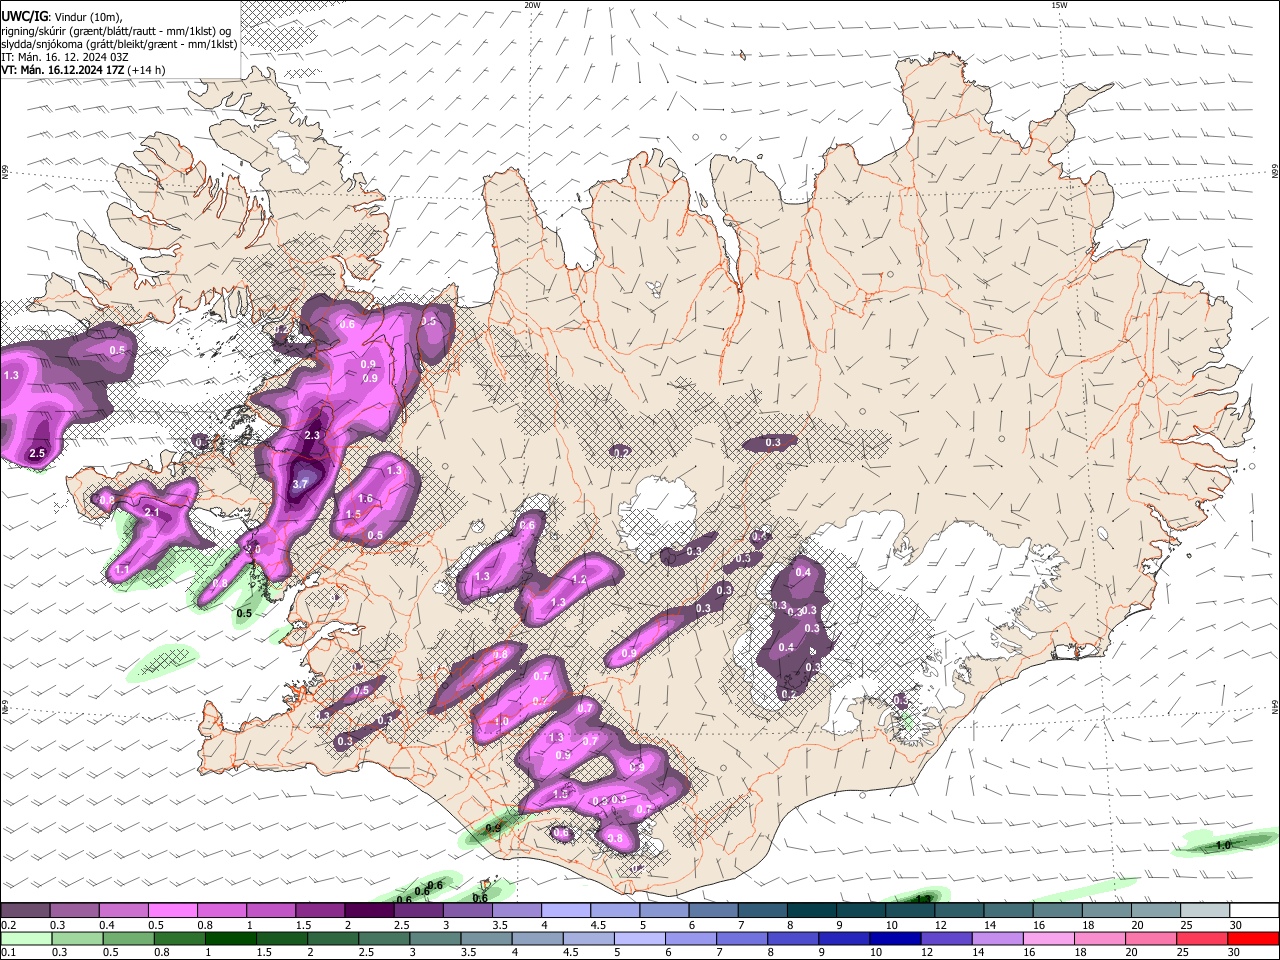
Task: Select the dark teal swatch labeled 8
Action: tap(810, 910)
